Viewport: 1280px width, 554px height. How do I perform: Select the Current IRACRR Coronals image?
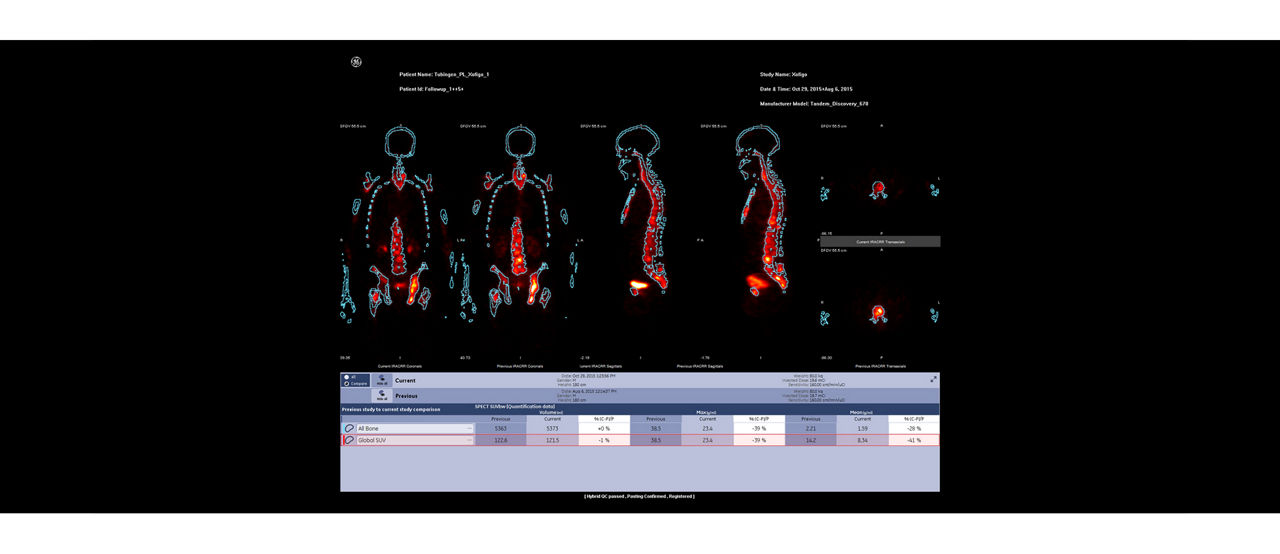(x=399, y=240)
